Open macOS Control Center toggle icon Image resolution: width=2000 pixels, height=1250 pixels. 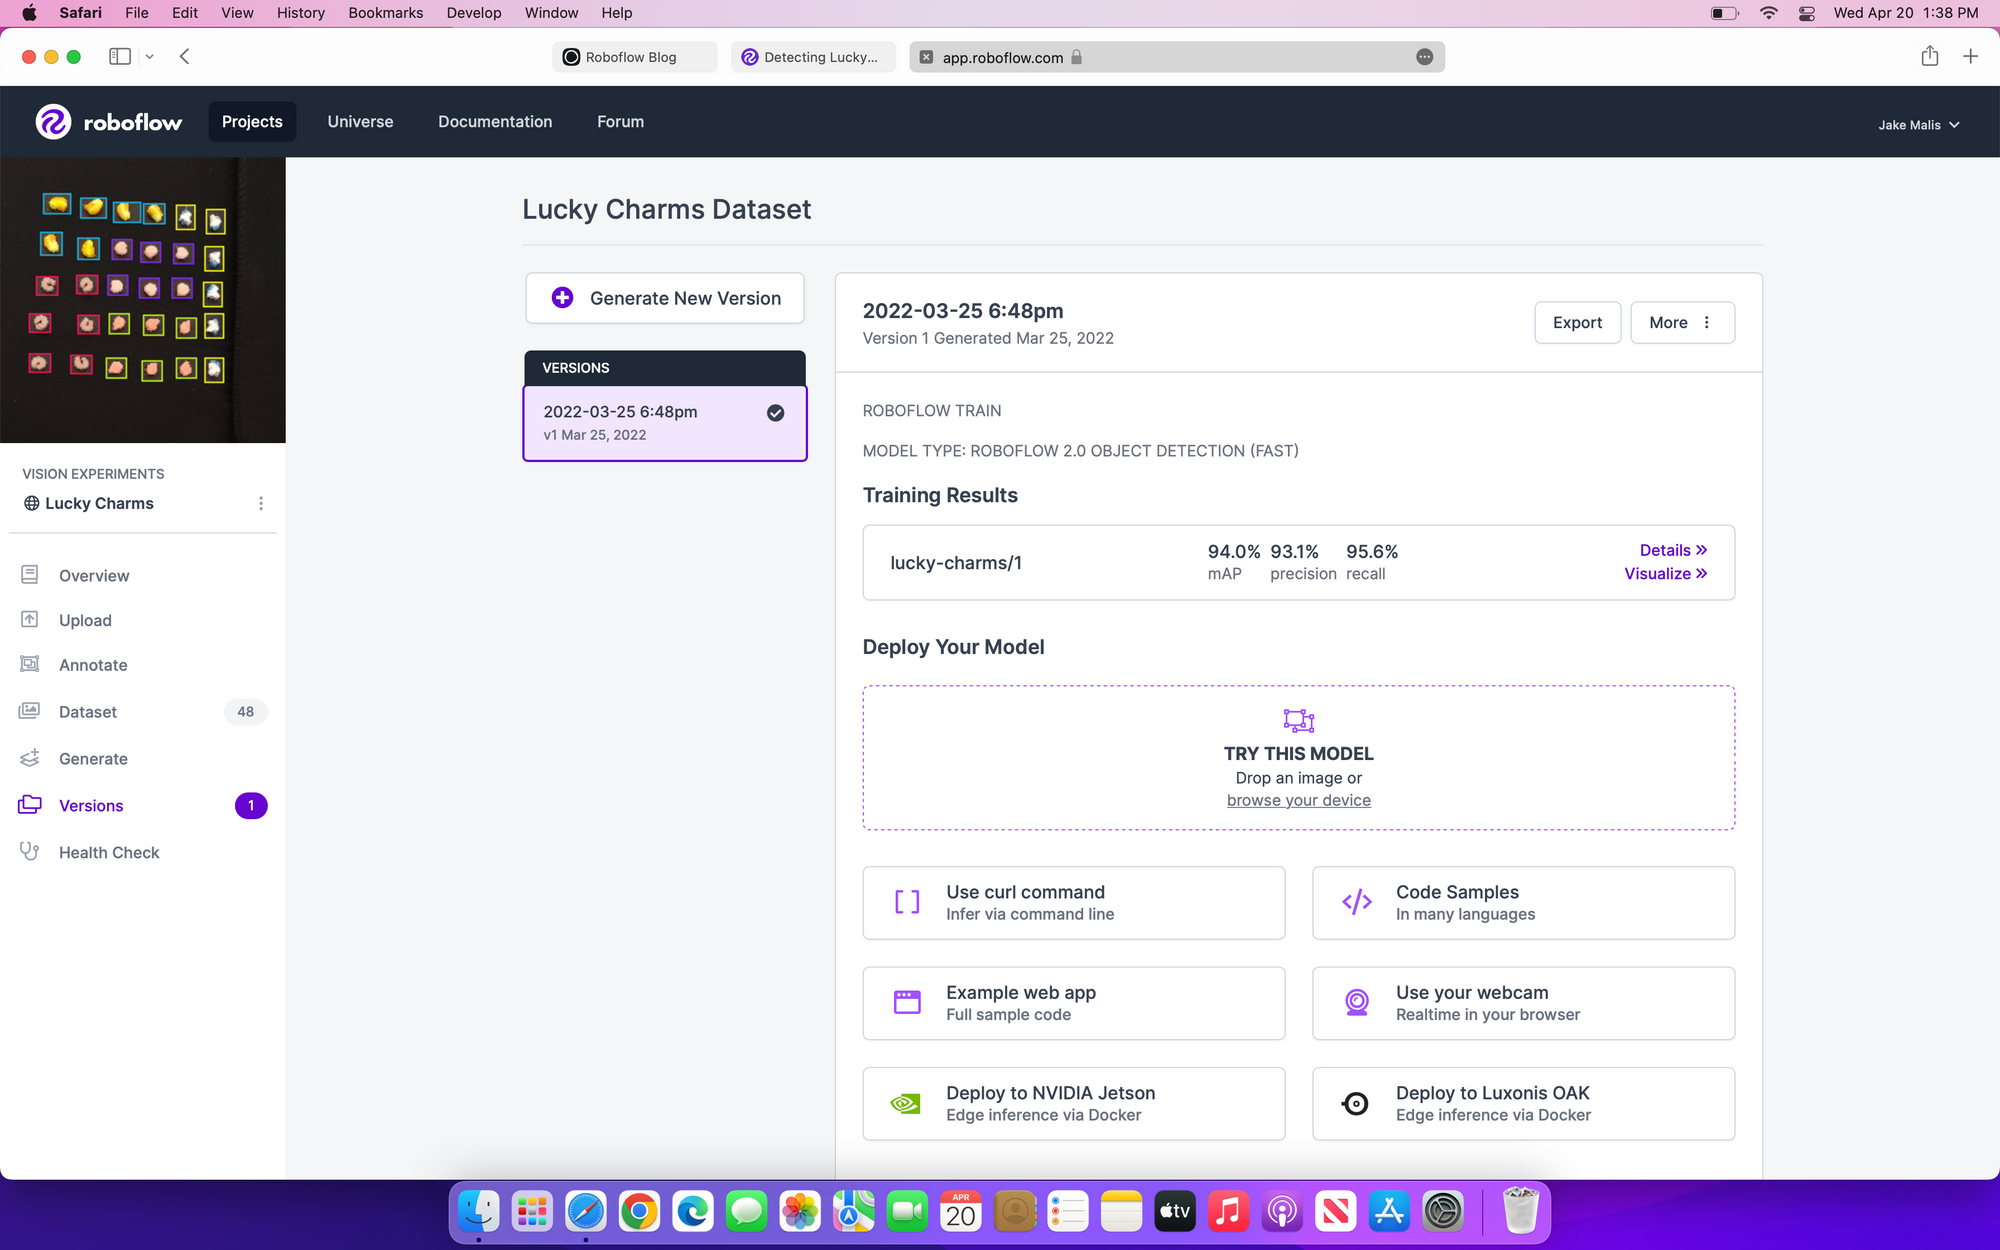(x=1806, y=13)
